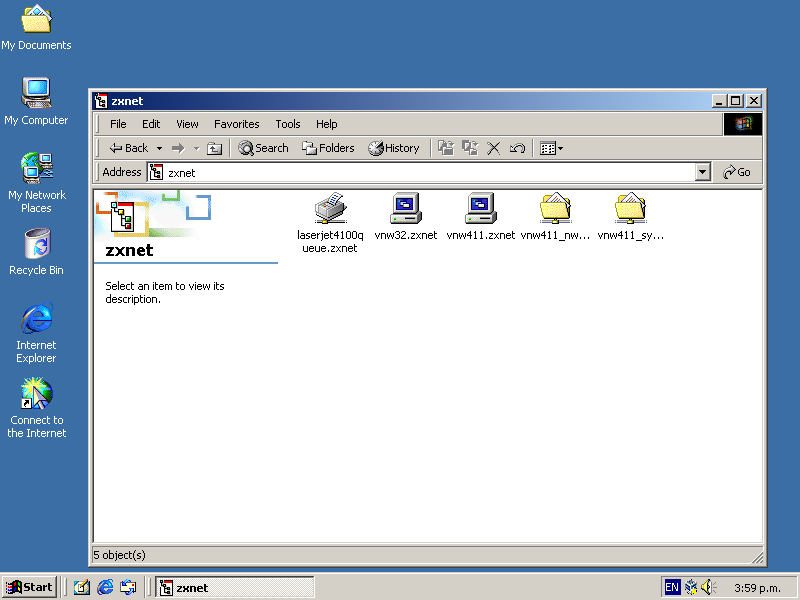Open the Edit menu
Image resolution: width=800 pixels, height=600 pixels.
pyautogui.click(x=151, y=124)
